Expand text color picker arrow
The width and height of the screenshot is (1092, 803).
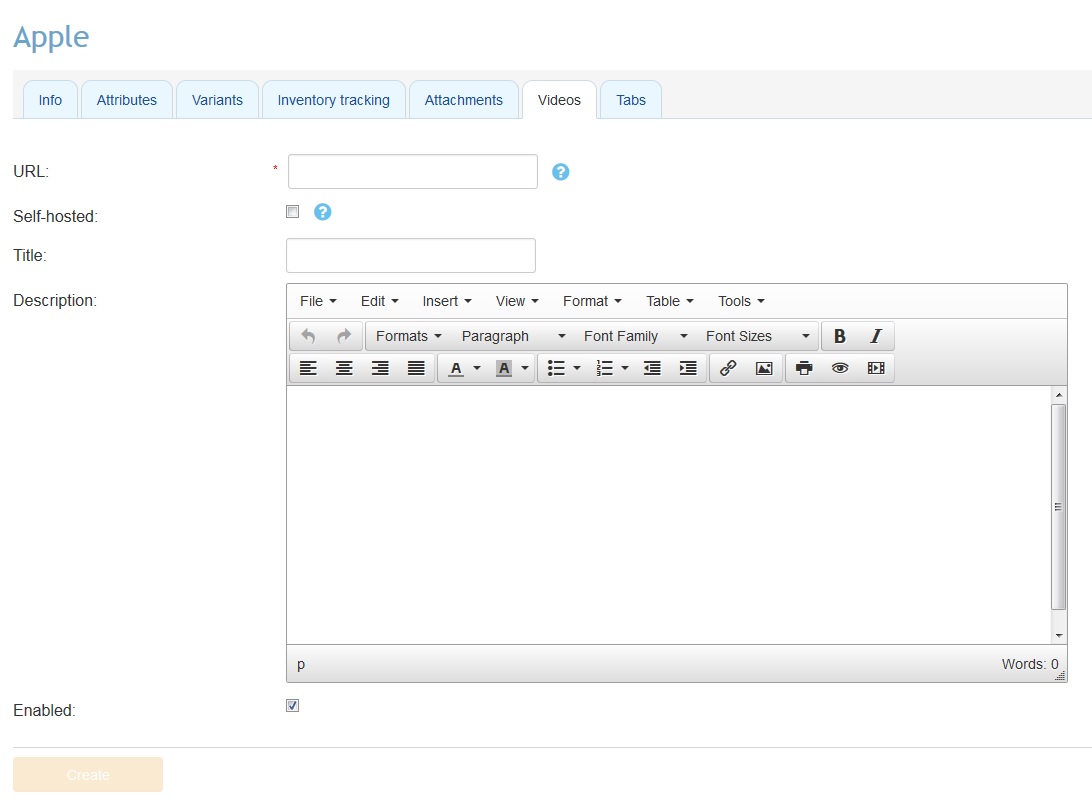pyautogui.click(x=477, y=368)
